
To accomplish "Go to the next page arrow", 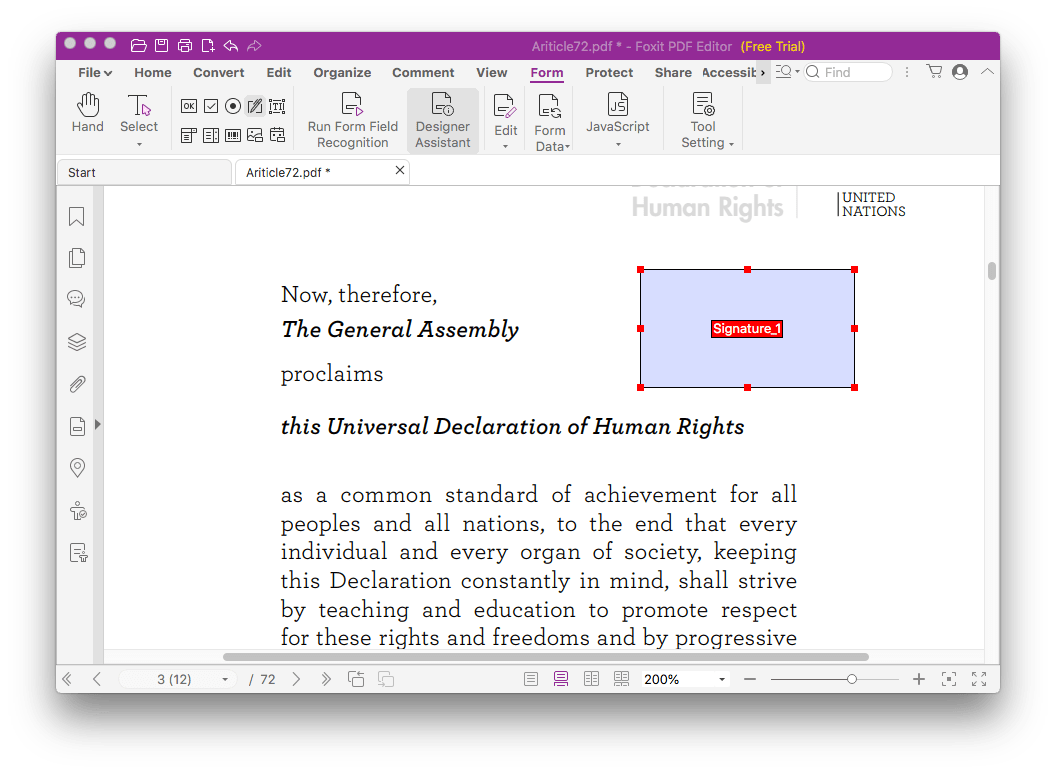I will click(296, 680).
